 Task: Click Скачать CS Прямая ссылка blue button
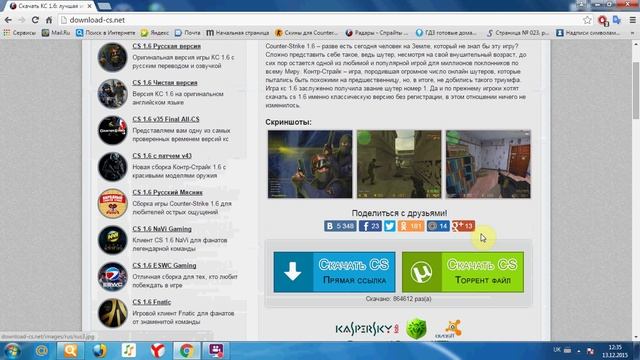click(334, 272)
